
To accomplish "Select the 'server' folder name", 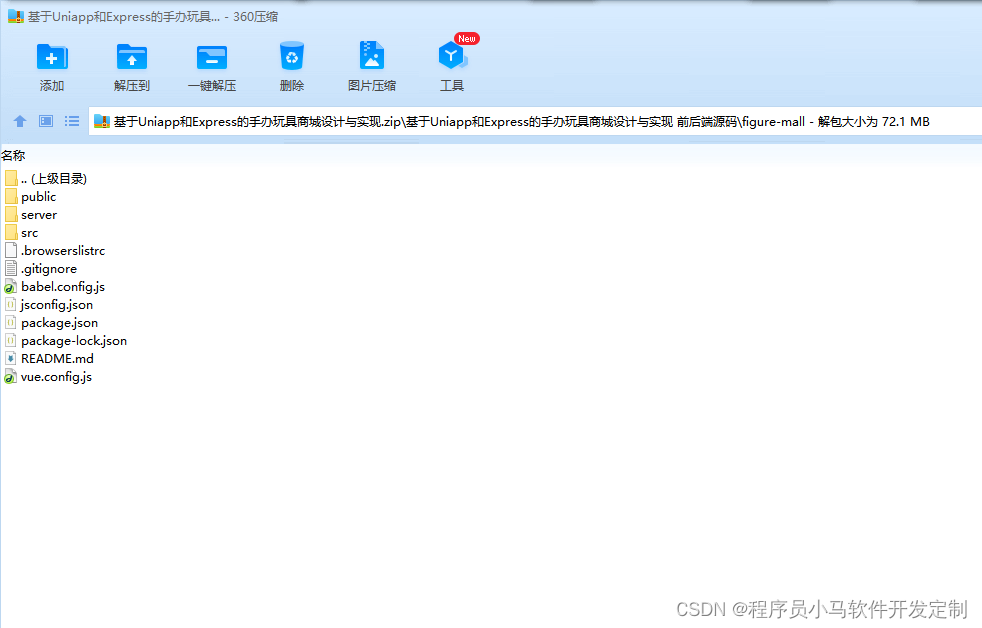I will coord(39,215).
